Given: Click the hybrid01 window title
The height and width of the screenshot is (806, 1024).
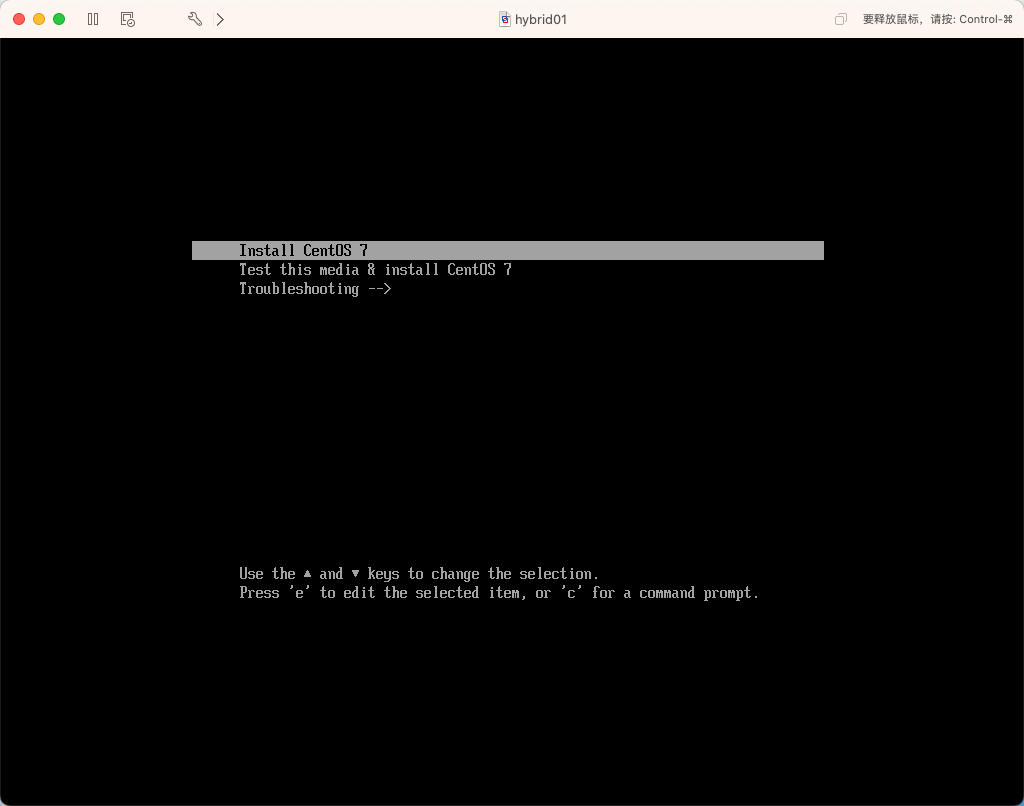Looking at the screenshot, I should point(541,20).
